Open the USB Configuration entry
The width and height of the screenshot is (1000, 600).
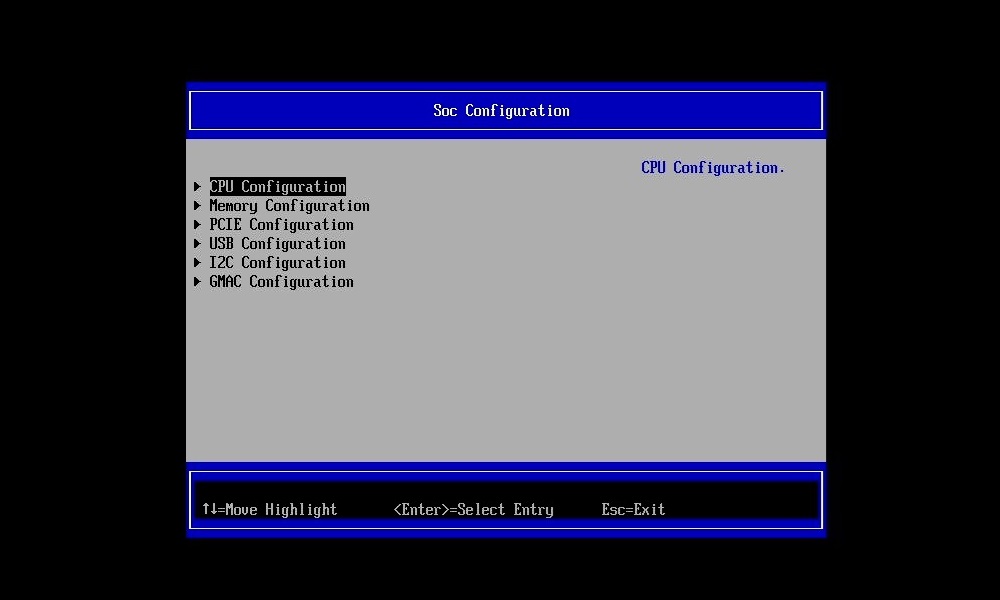tap(277, 243)
